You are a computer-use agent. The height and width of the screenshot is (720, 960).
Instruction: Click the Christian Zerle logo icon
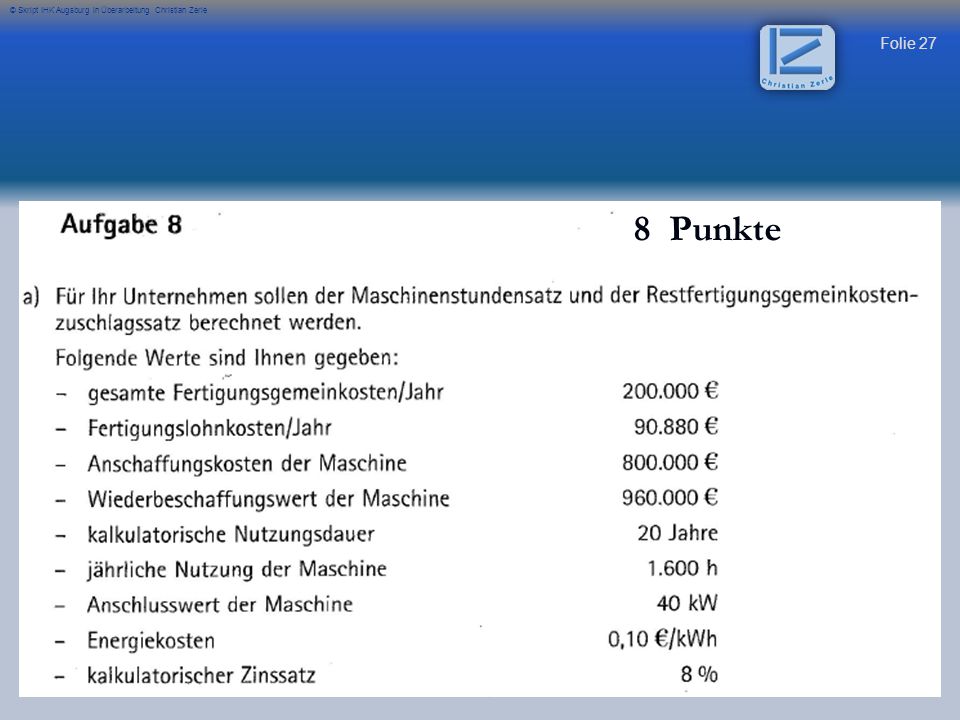pyautogui.click(x=797, y=58)
